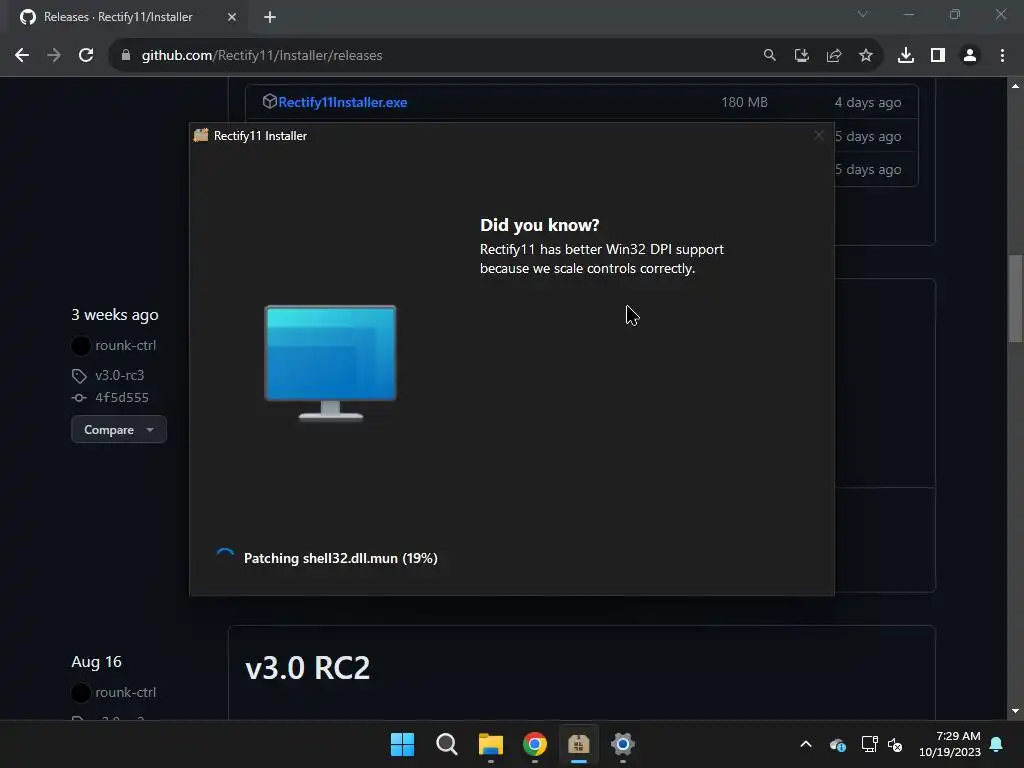Reload the GitHub releases page
The image size is (1024, 768).
click(86, 56)
